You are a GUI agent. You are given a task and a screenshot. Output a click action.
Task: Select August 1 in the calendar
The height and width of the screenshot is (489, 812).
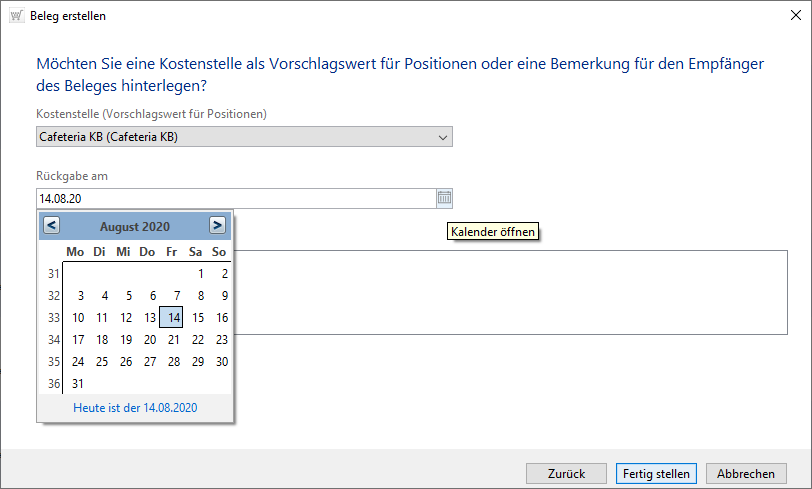point(200,274)
